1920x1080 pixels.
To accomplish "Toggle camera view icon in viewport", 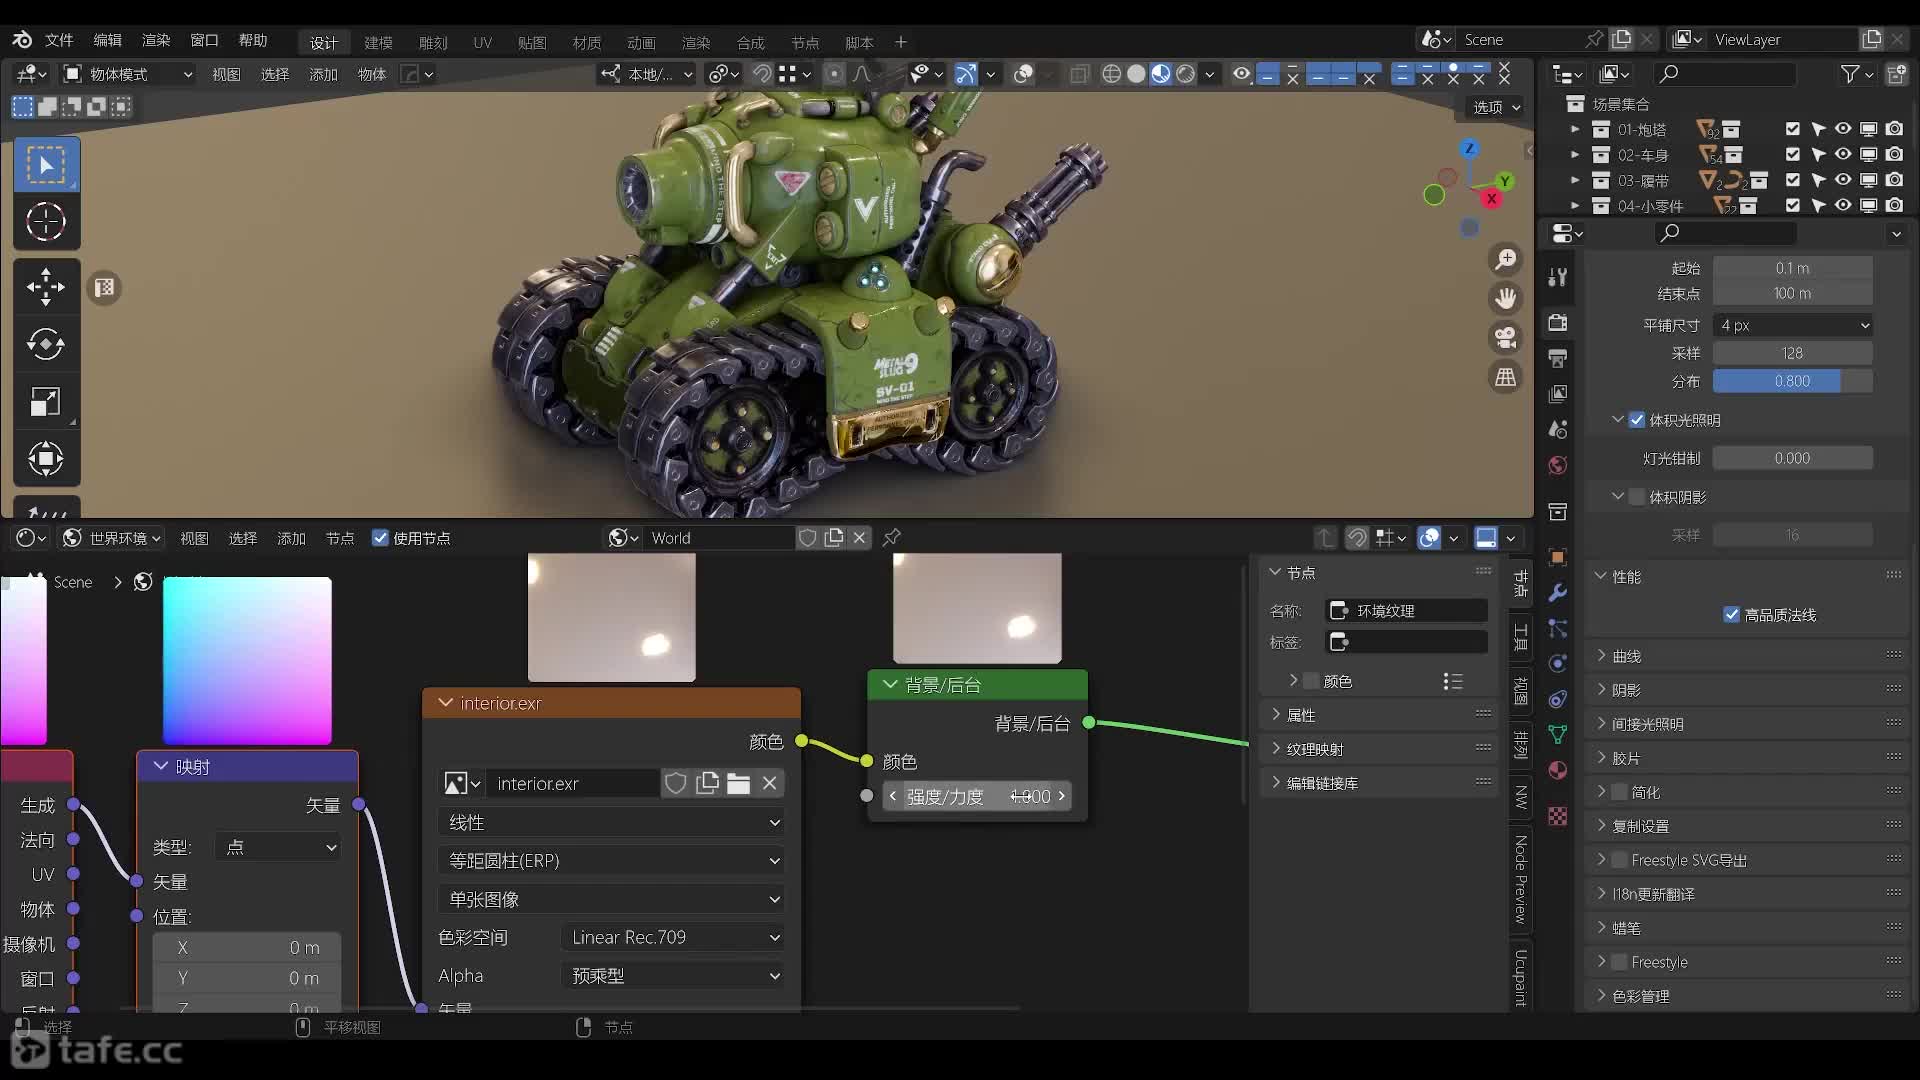I will click(1505, 338).
